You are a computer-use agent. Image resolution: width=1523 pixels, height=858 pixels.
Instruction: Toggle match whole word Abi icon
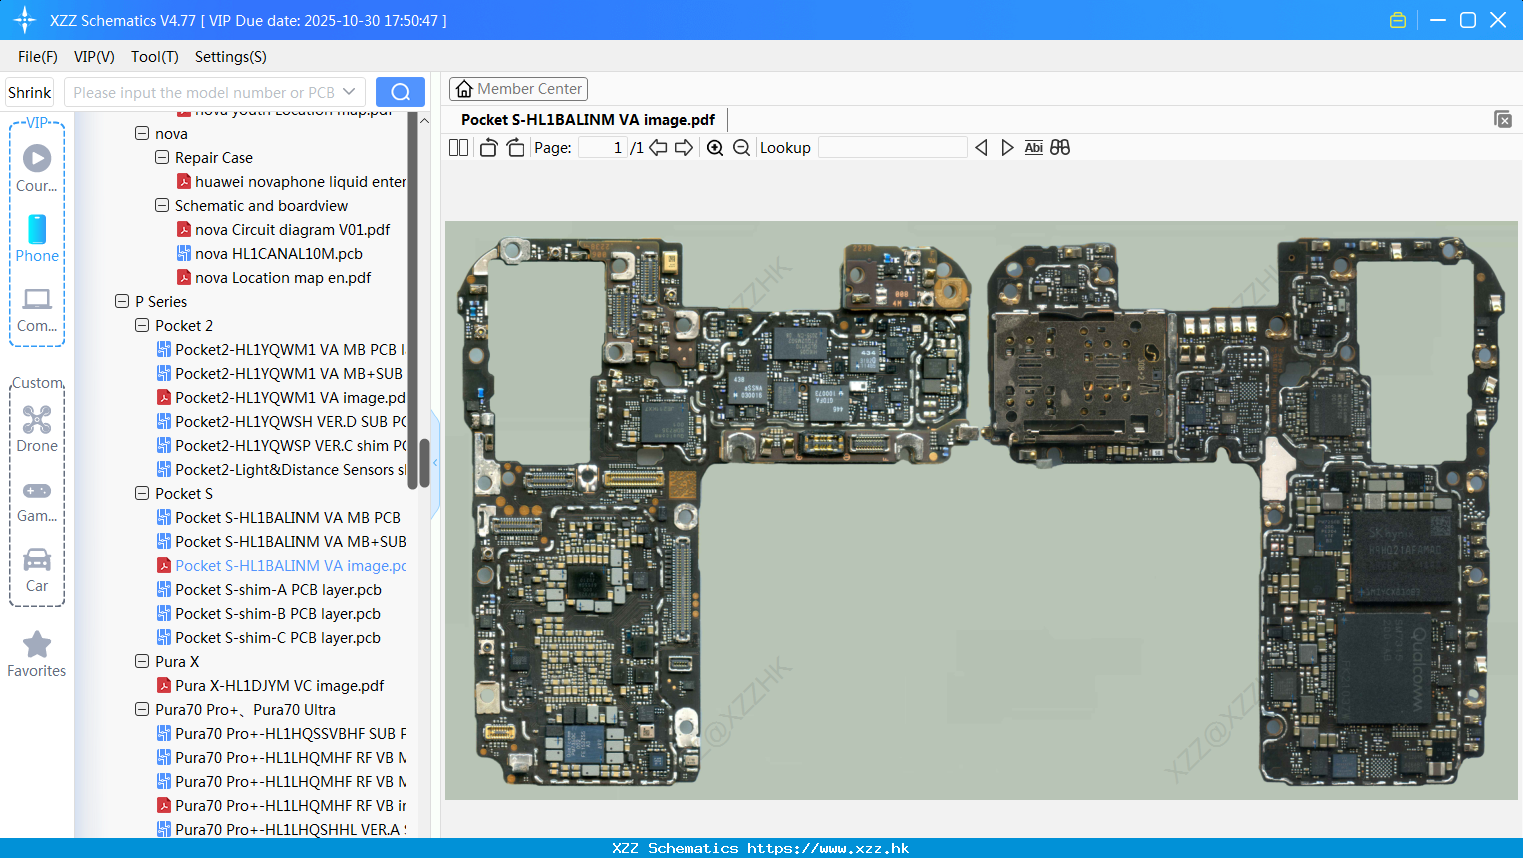coord(1033,148)
